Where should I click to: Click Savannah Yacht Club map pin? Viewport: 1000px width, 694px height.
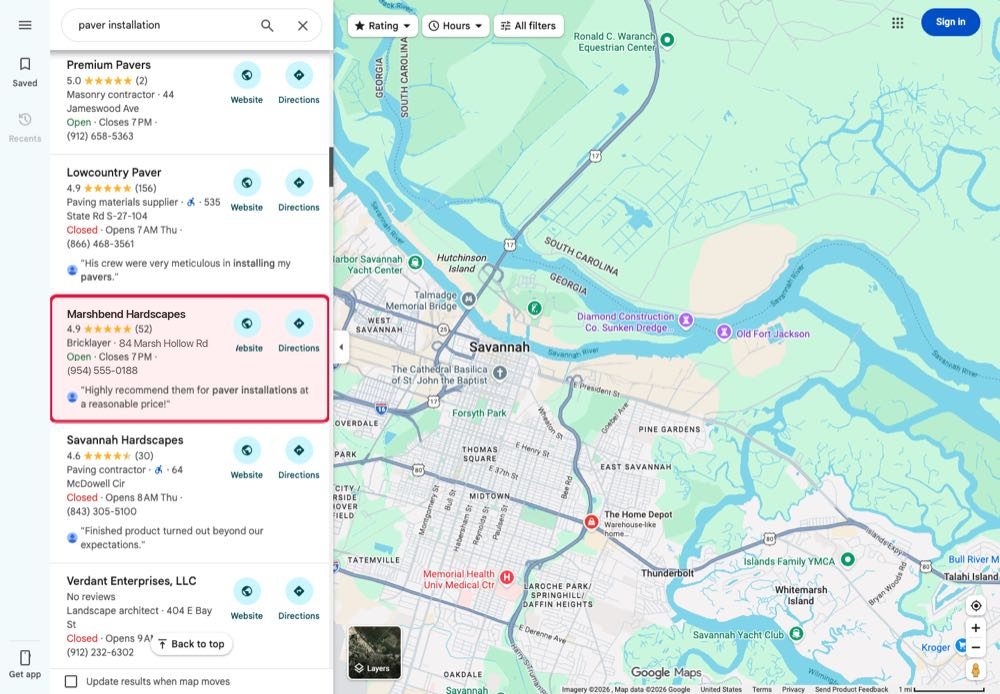click(796, 633)
